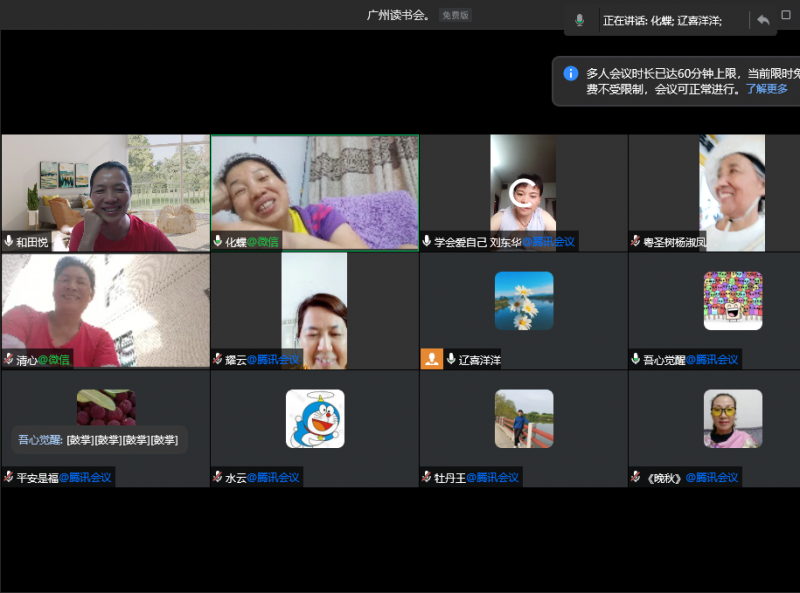Click the 《晚秋》 participant avatar
The image size is (800, 593).
(732, 418)
